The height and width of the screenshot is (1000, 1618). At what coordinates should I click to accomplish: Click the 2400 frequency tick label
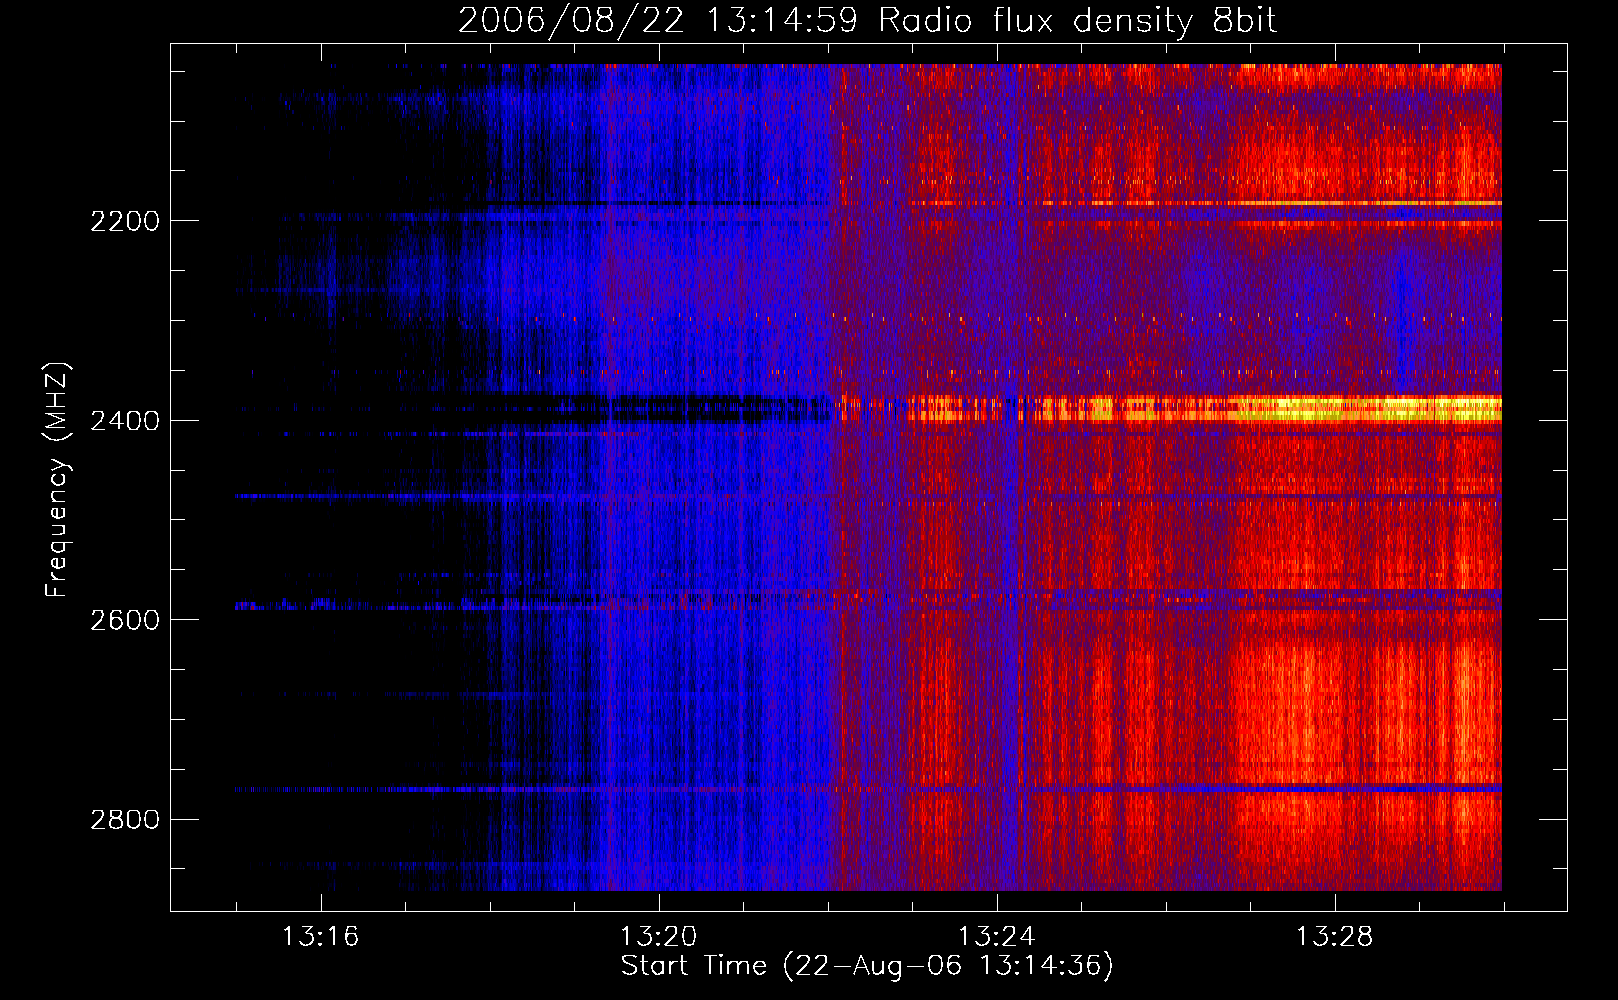[x=125, y=421]
